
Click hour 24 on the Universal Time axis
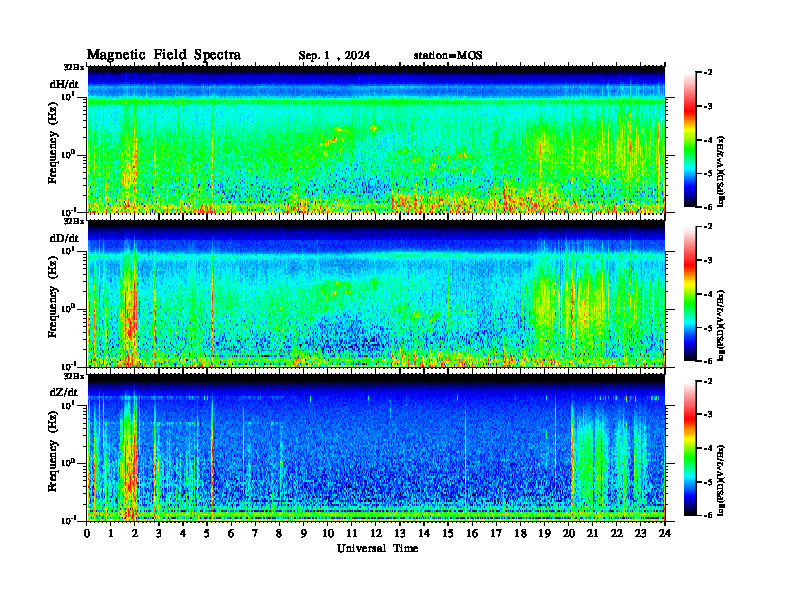coord(665,533)
